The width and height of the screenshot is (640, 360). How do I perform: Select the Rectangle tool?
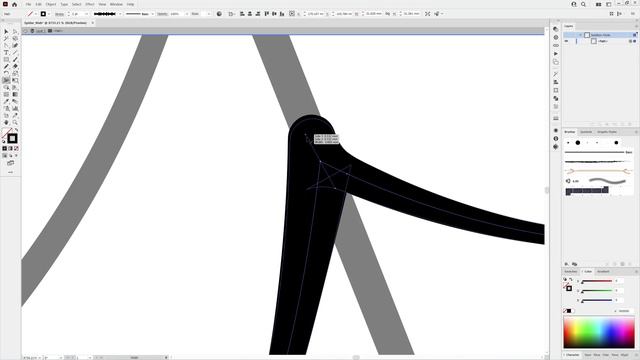[x=6, y=60]
